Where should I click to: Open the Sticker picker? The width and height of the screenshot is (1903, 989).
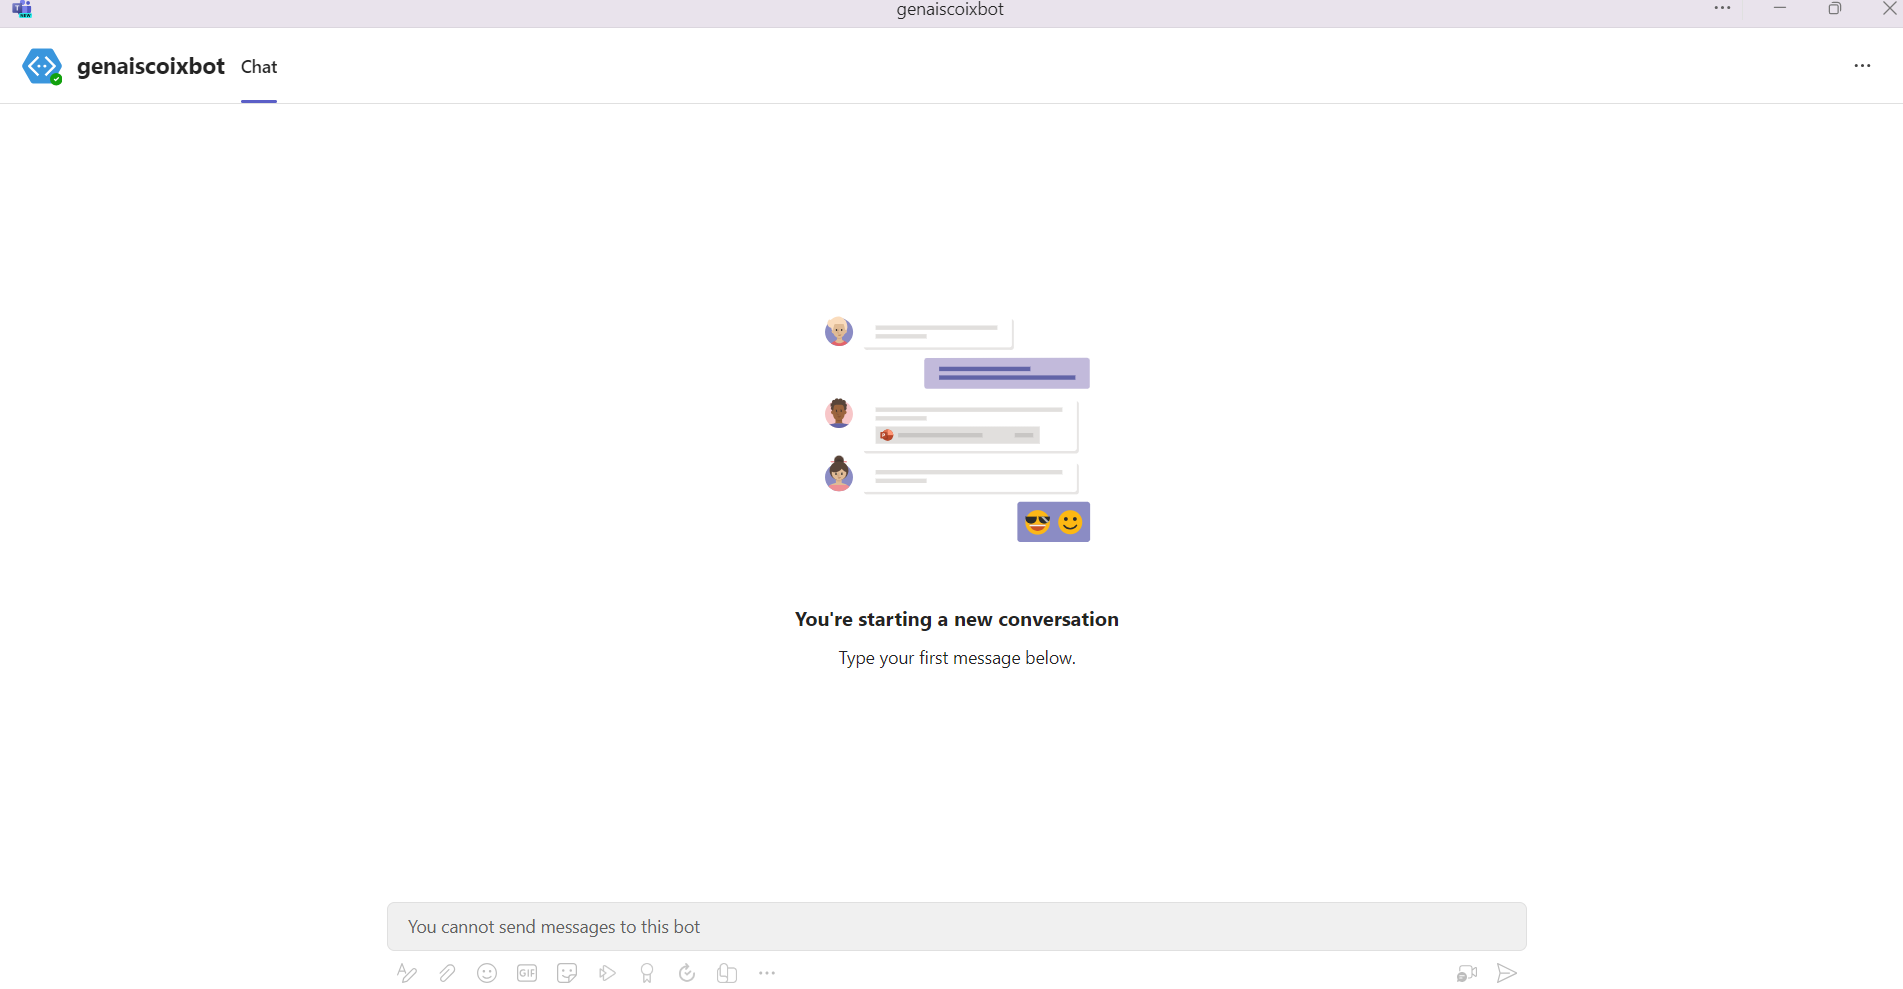pos(567,973)
